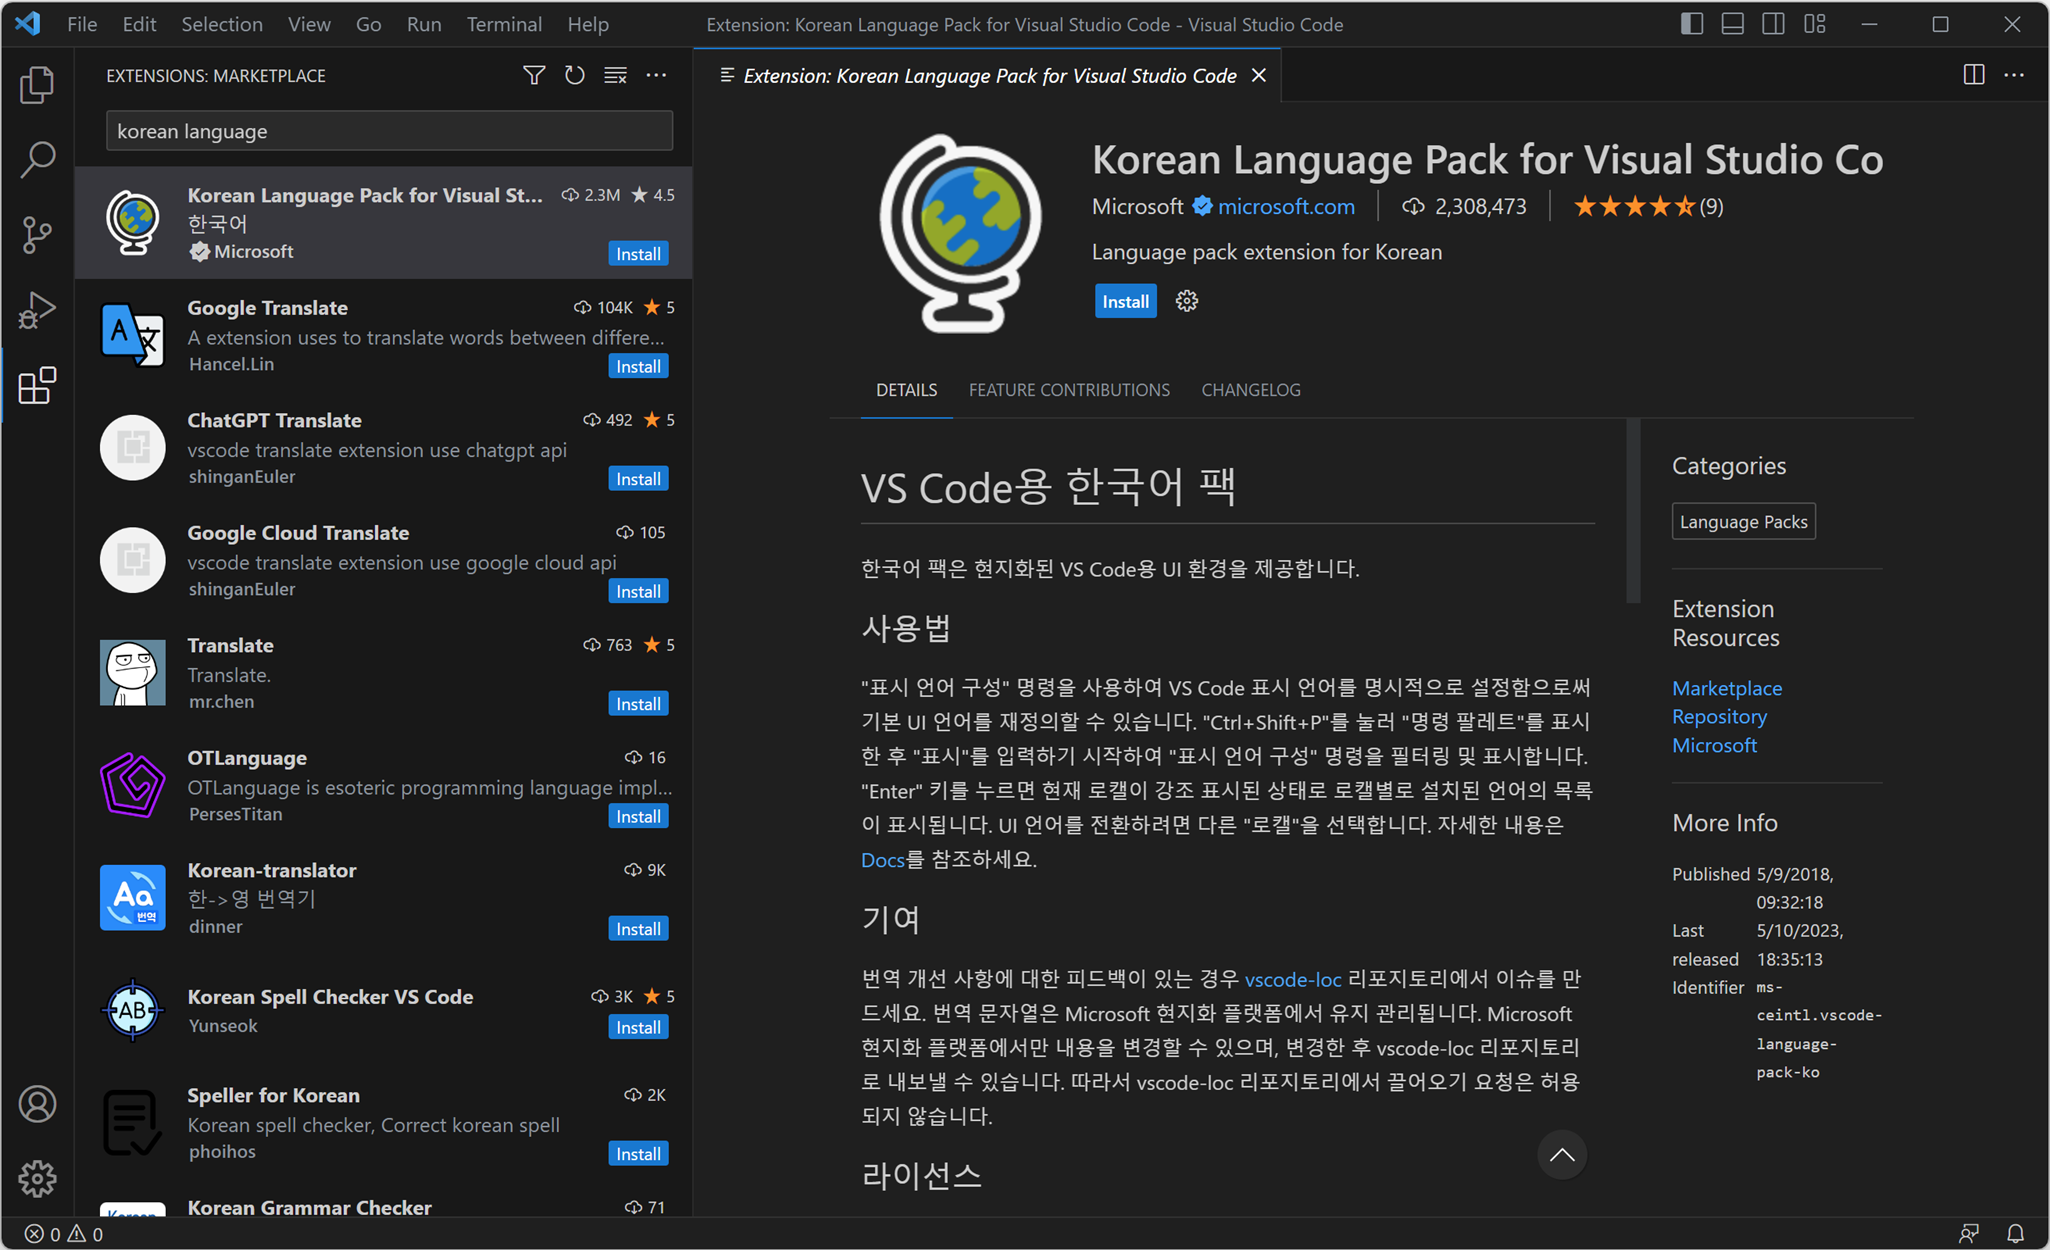
Task: Open editor More Actions ellipsis menu
Action: (2014, 76)
